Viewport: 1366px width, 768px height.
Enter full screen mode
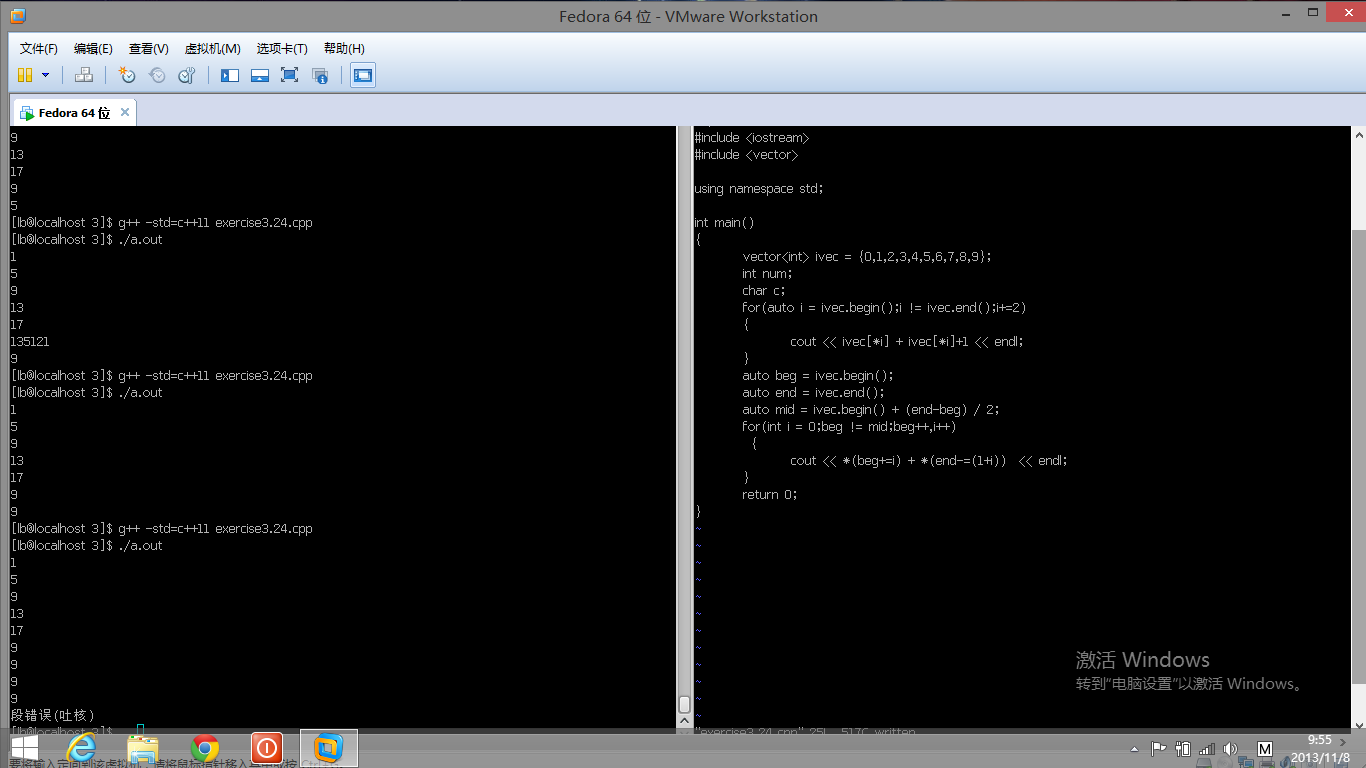pyautogui.click(x=290, y=75)
